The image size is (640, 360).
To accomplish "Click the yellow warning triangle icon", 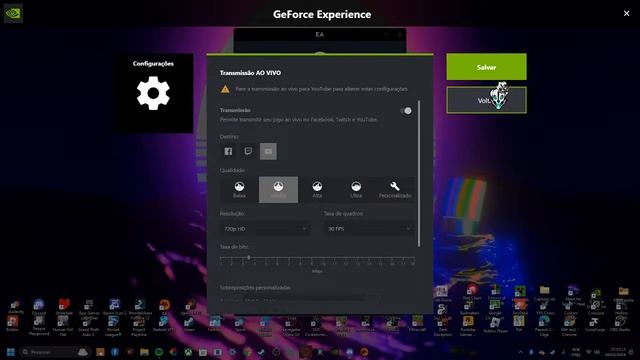I will coord(225,89).
